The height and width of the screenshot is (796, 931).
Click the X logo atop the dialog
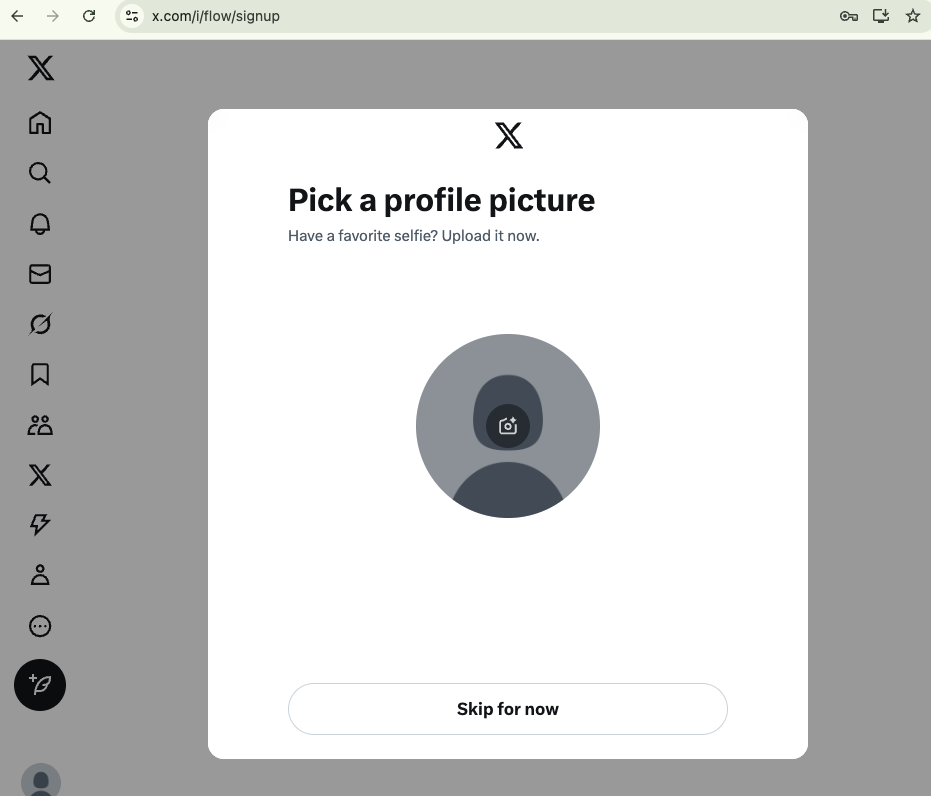[509, 135]
